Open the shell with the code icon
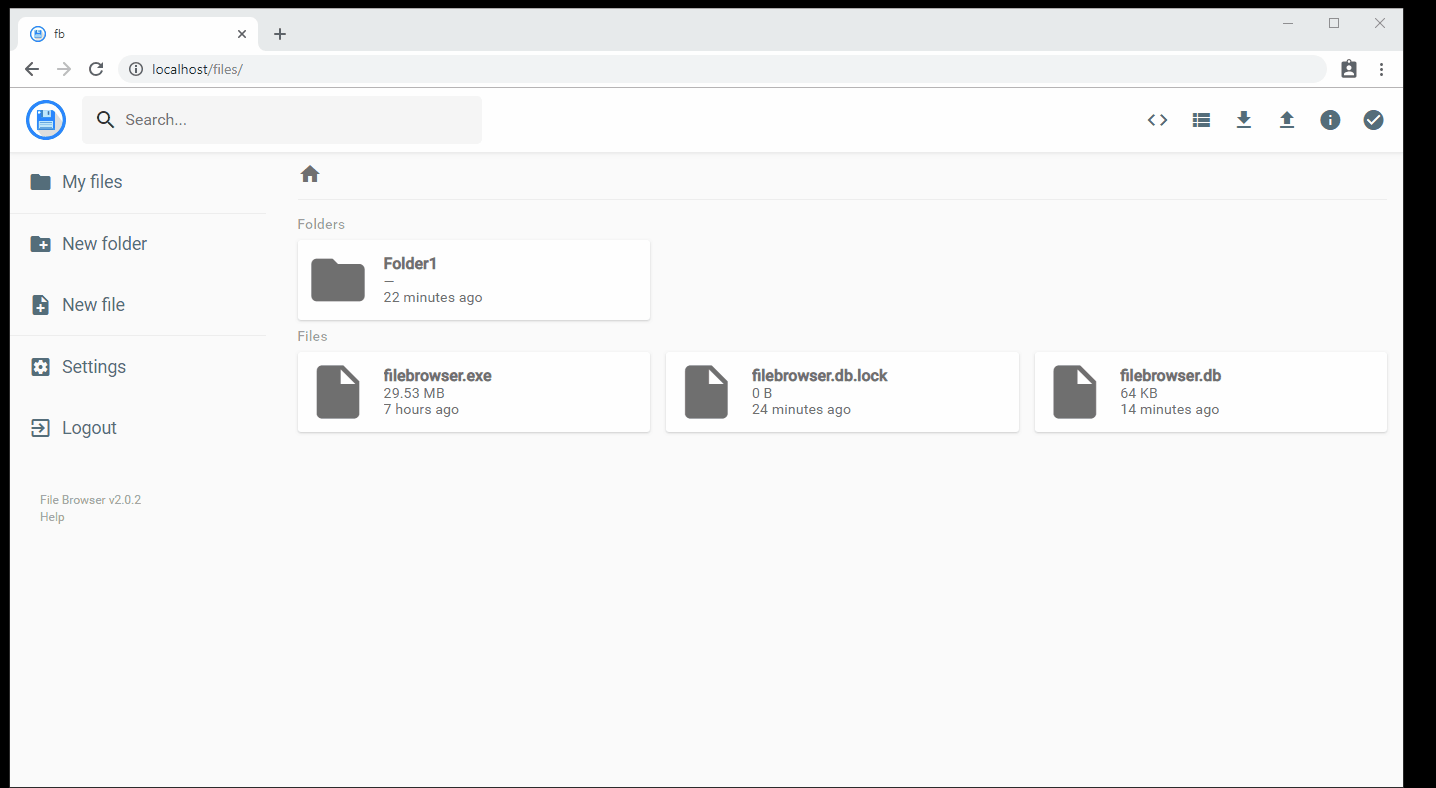 [x=1157, y=119]
